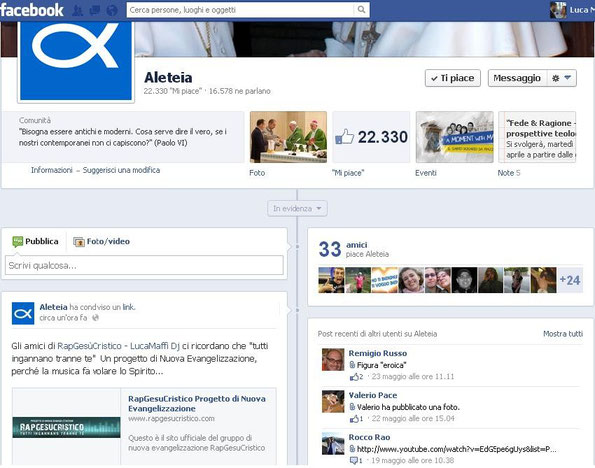This screenshot has height=468, width=595.
Task: Open the Eventi tab thumbnail
Action: pos(455,137)
